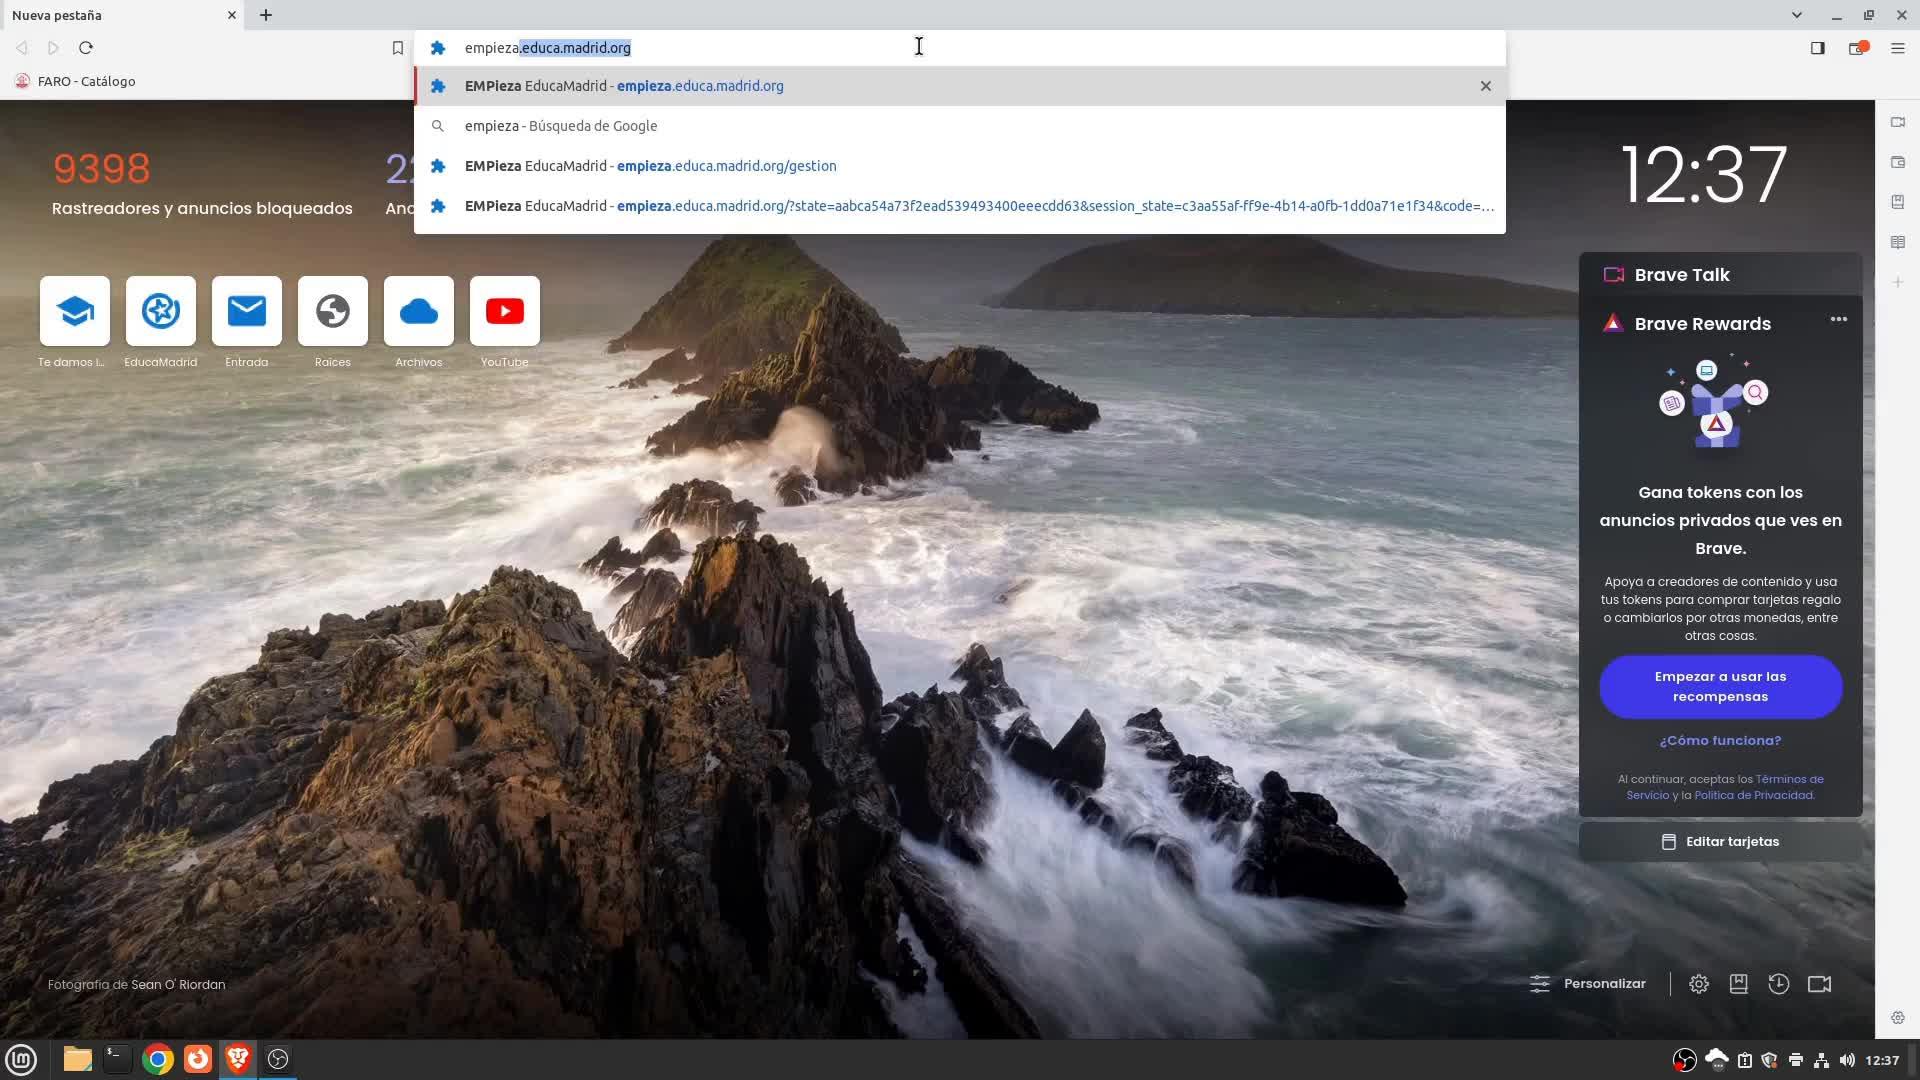
Task: Click Empezar a usar las recompensas
Action: pos(1720,687)
